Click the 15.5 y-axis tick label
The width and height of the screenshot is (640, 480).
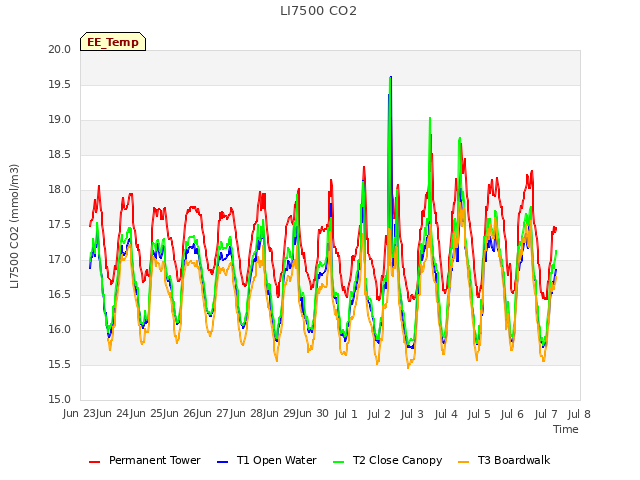point(60,364)
